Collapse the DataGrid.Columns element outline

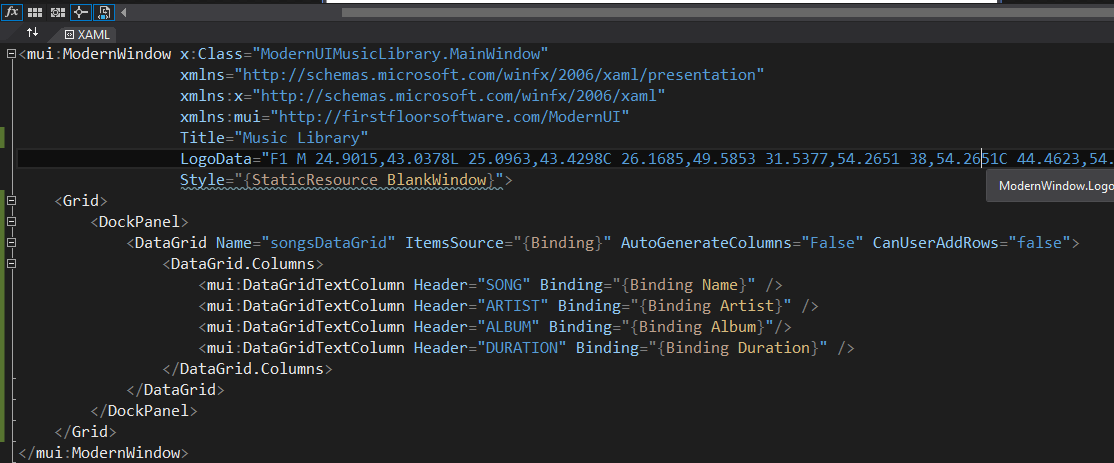[11, 264]
